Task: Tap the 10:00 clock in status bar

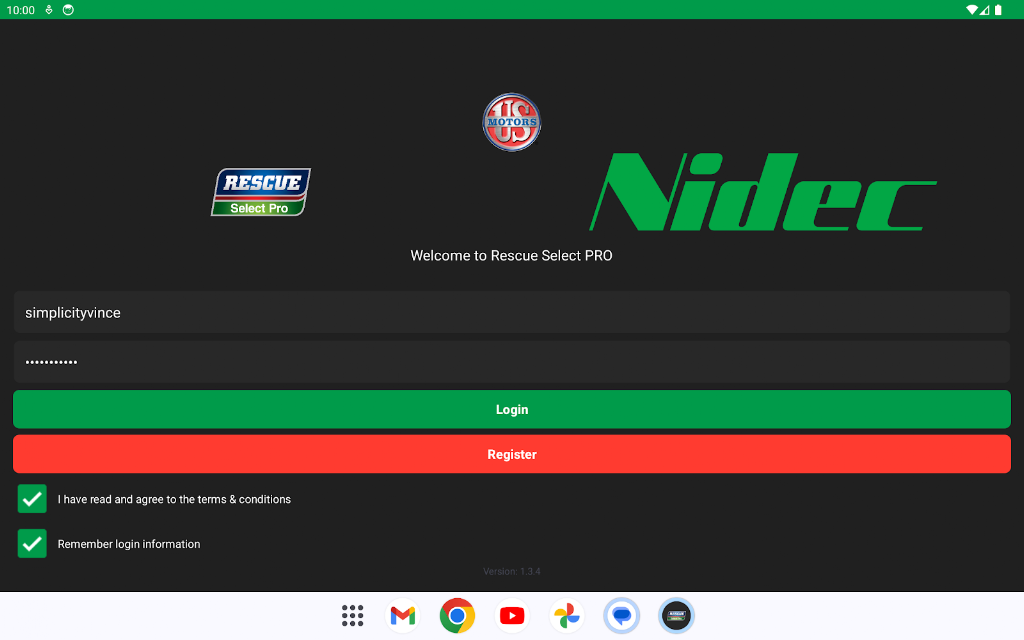Action: (20, 10)
